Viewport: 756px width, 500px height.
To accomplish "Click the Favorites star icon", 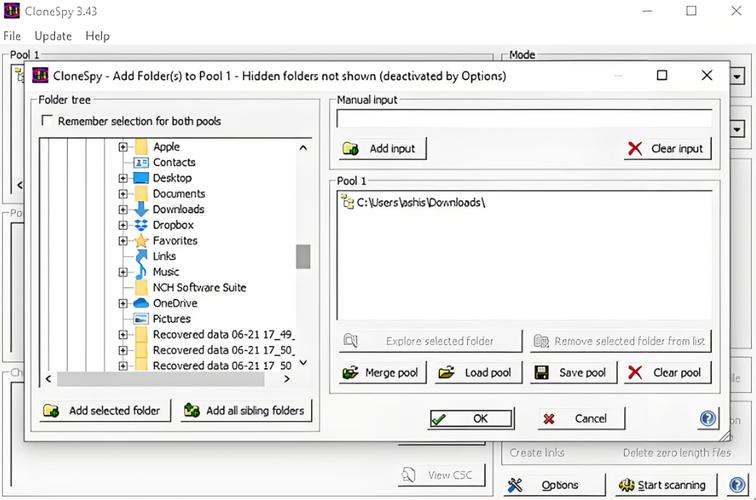I will click(141, 241).
